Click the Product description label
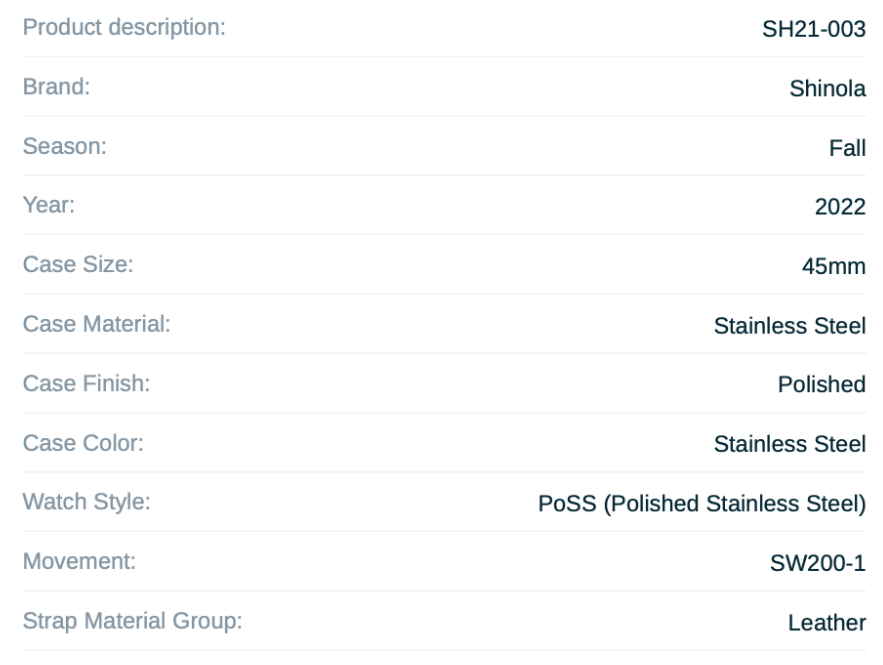The width and height of the screenshot is (883, 665). [124, 28]
